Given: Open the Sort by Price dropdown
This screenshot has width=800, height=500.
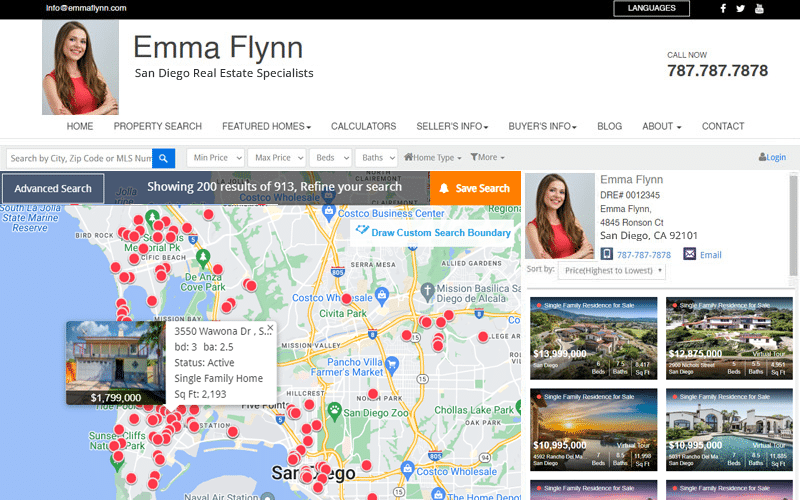Looking at the screenshot, I should [x=612, y=271].
